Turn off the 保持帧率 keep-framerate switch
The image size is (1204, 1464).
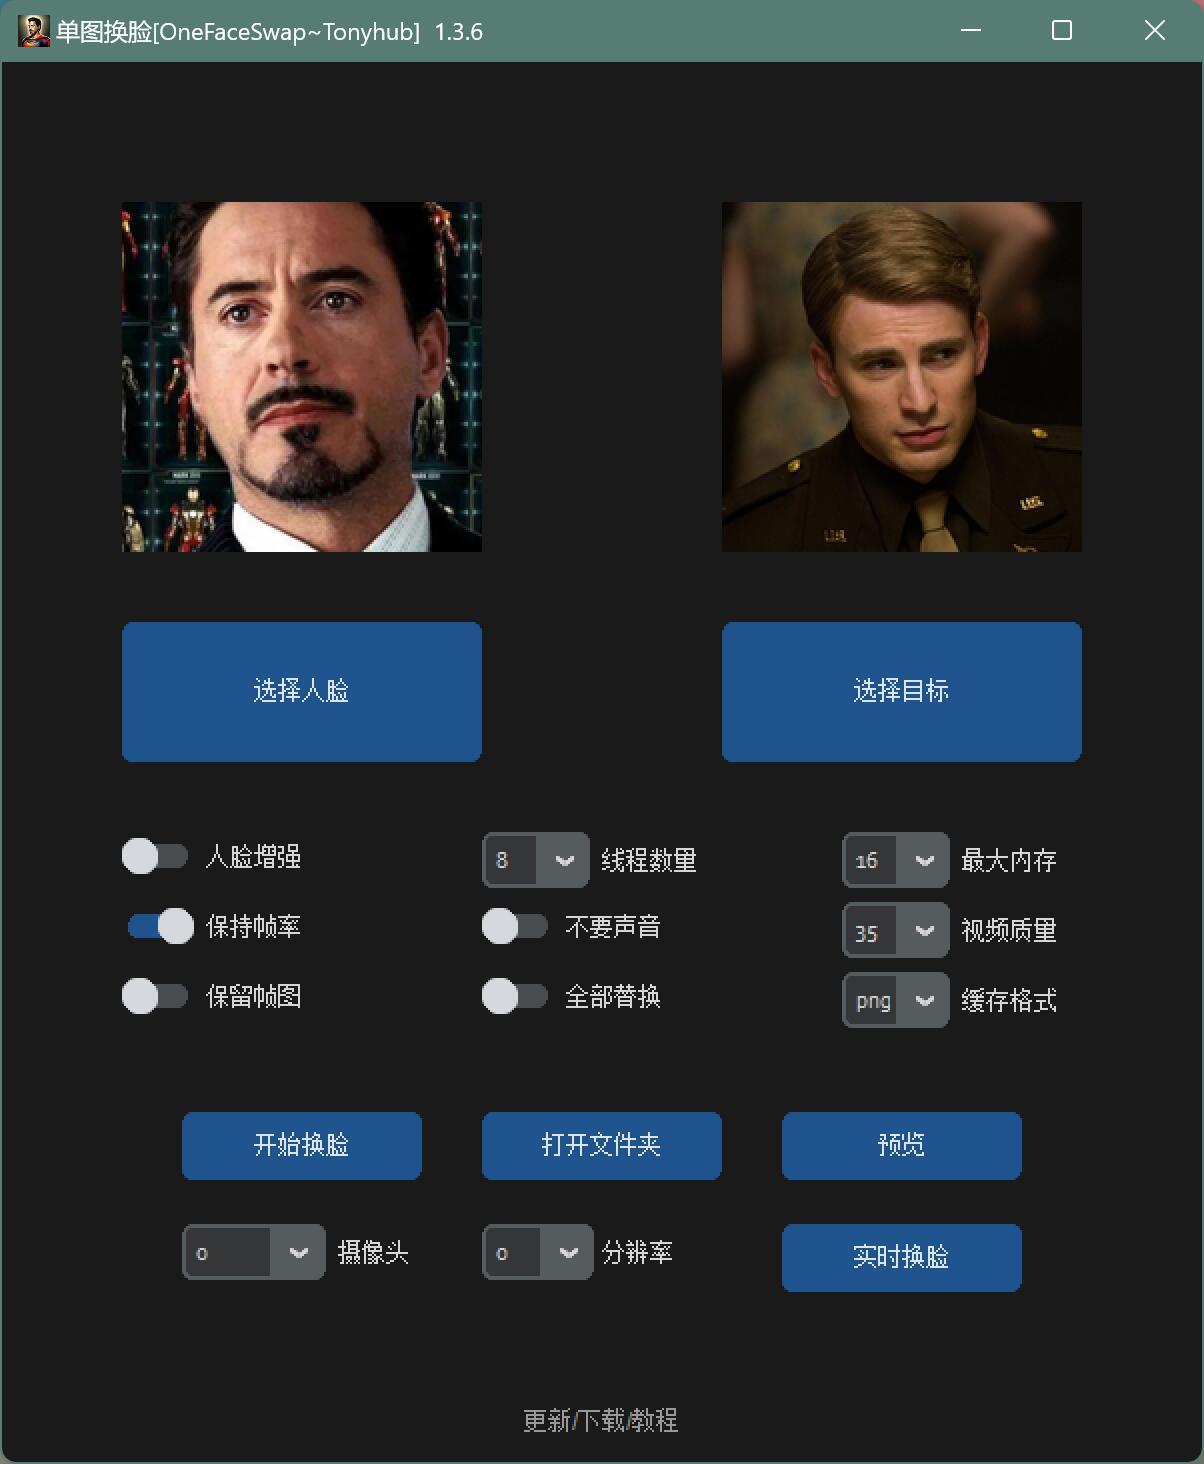click(160, 926)
